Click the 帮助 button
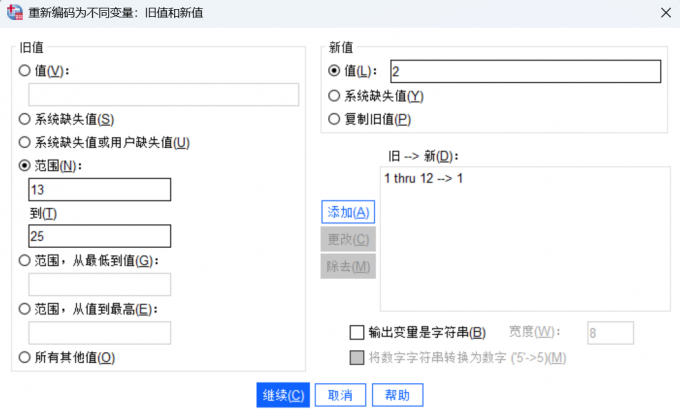This screenshot has width=680, height=414. pos(397,395)
